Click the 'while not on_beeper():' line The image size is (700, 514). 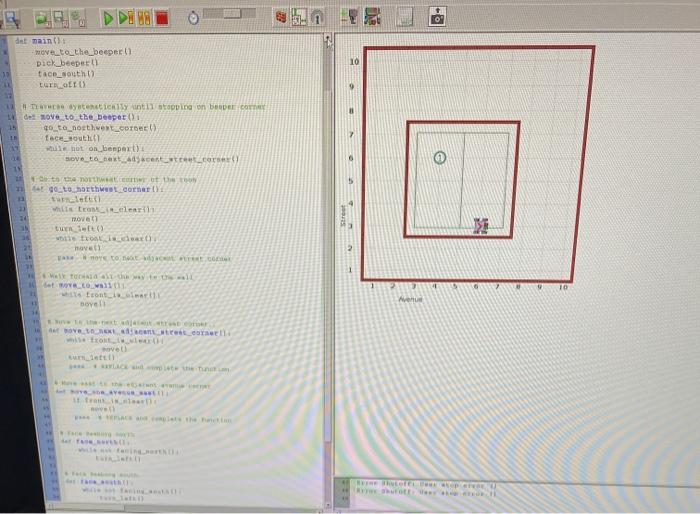[x=95, y=148]
